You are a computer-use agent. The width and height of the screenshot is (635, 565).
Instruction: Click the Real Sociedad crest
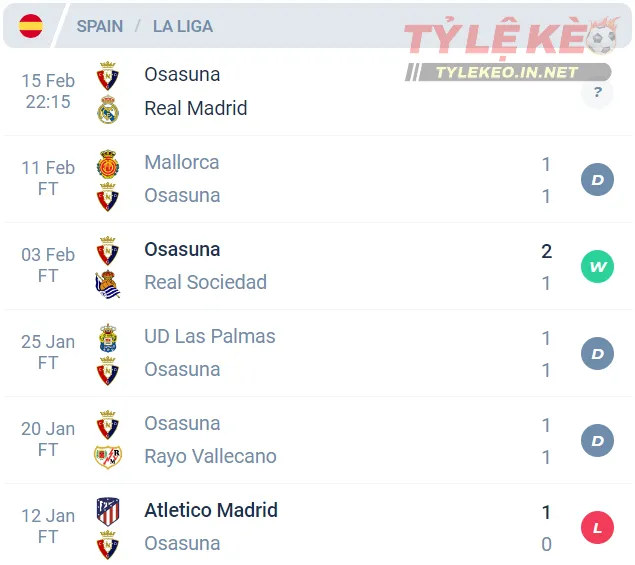[x=108, y=283]
